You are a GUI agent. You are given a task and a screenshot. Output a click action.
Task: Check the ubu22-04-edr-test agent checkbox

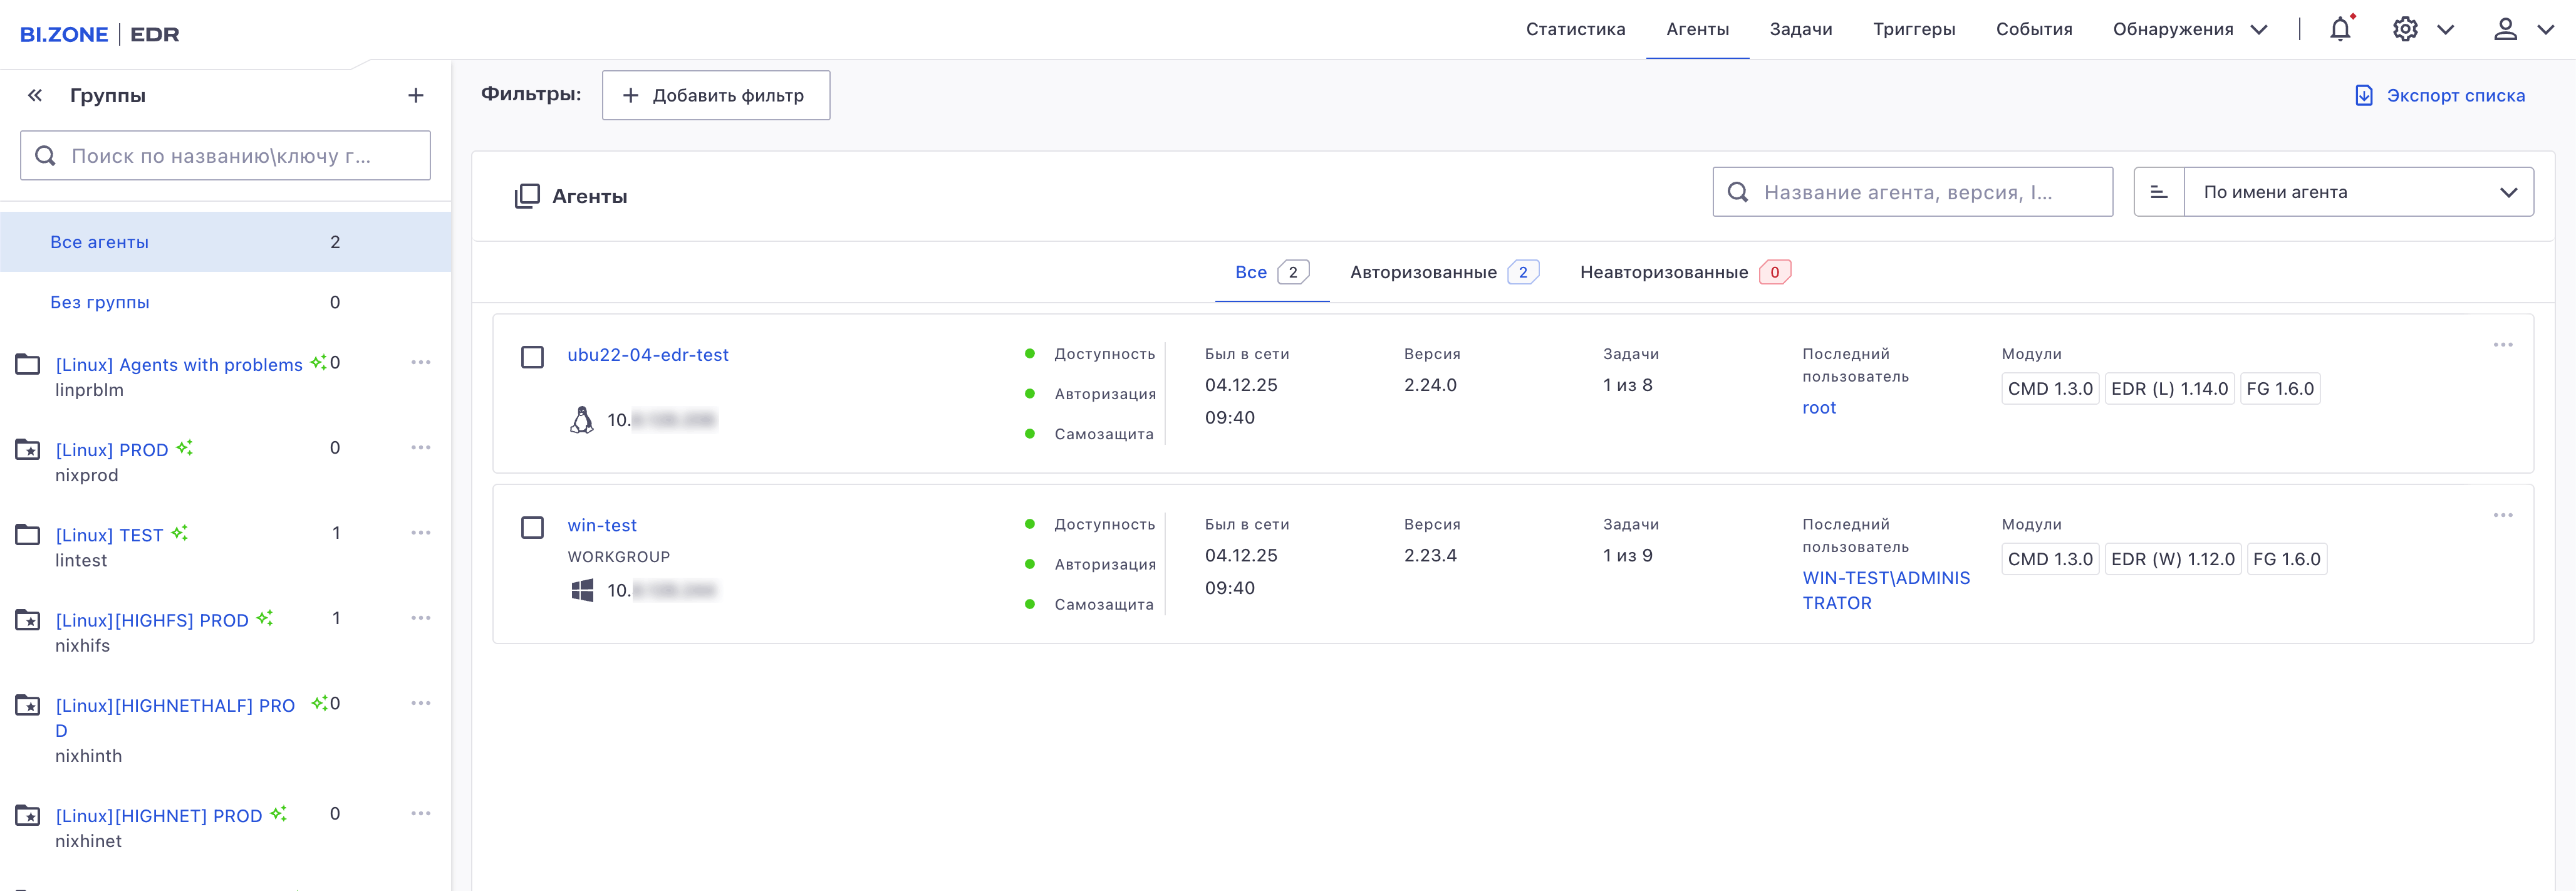(x=532, y=356)
